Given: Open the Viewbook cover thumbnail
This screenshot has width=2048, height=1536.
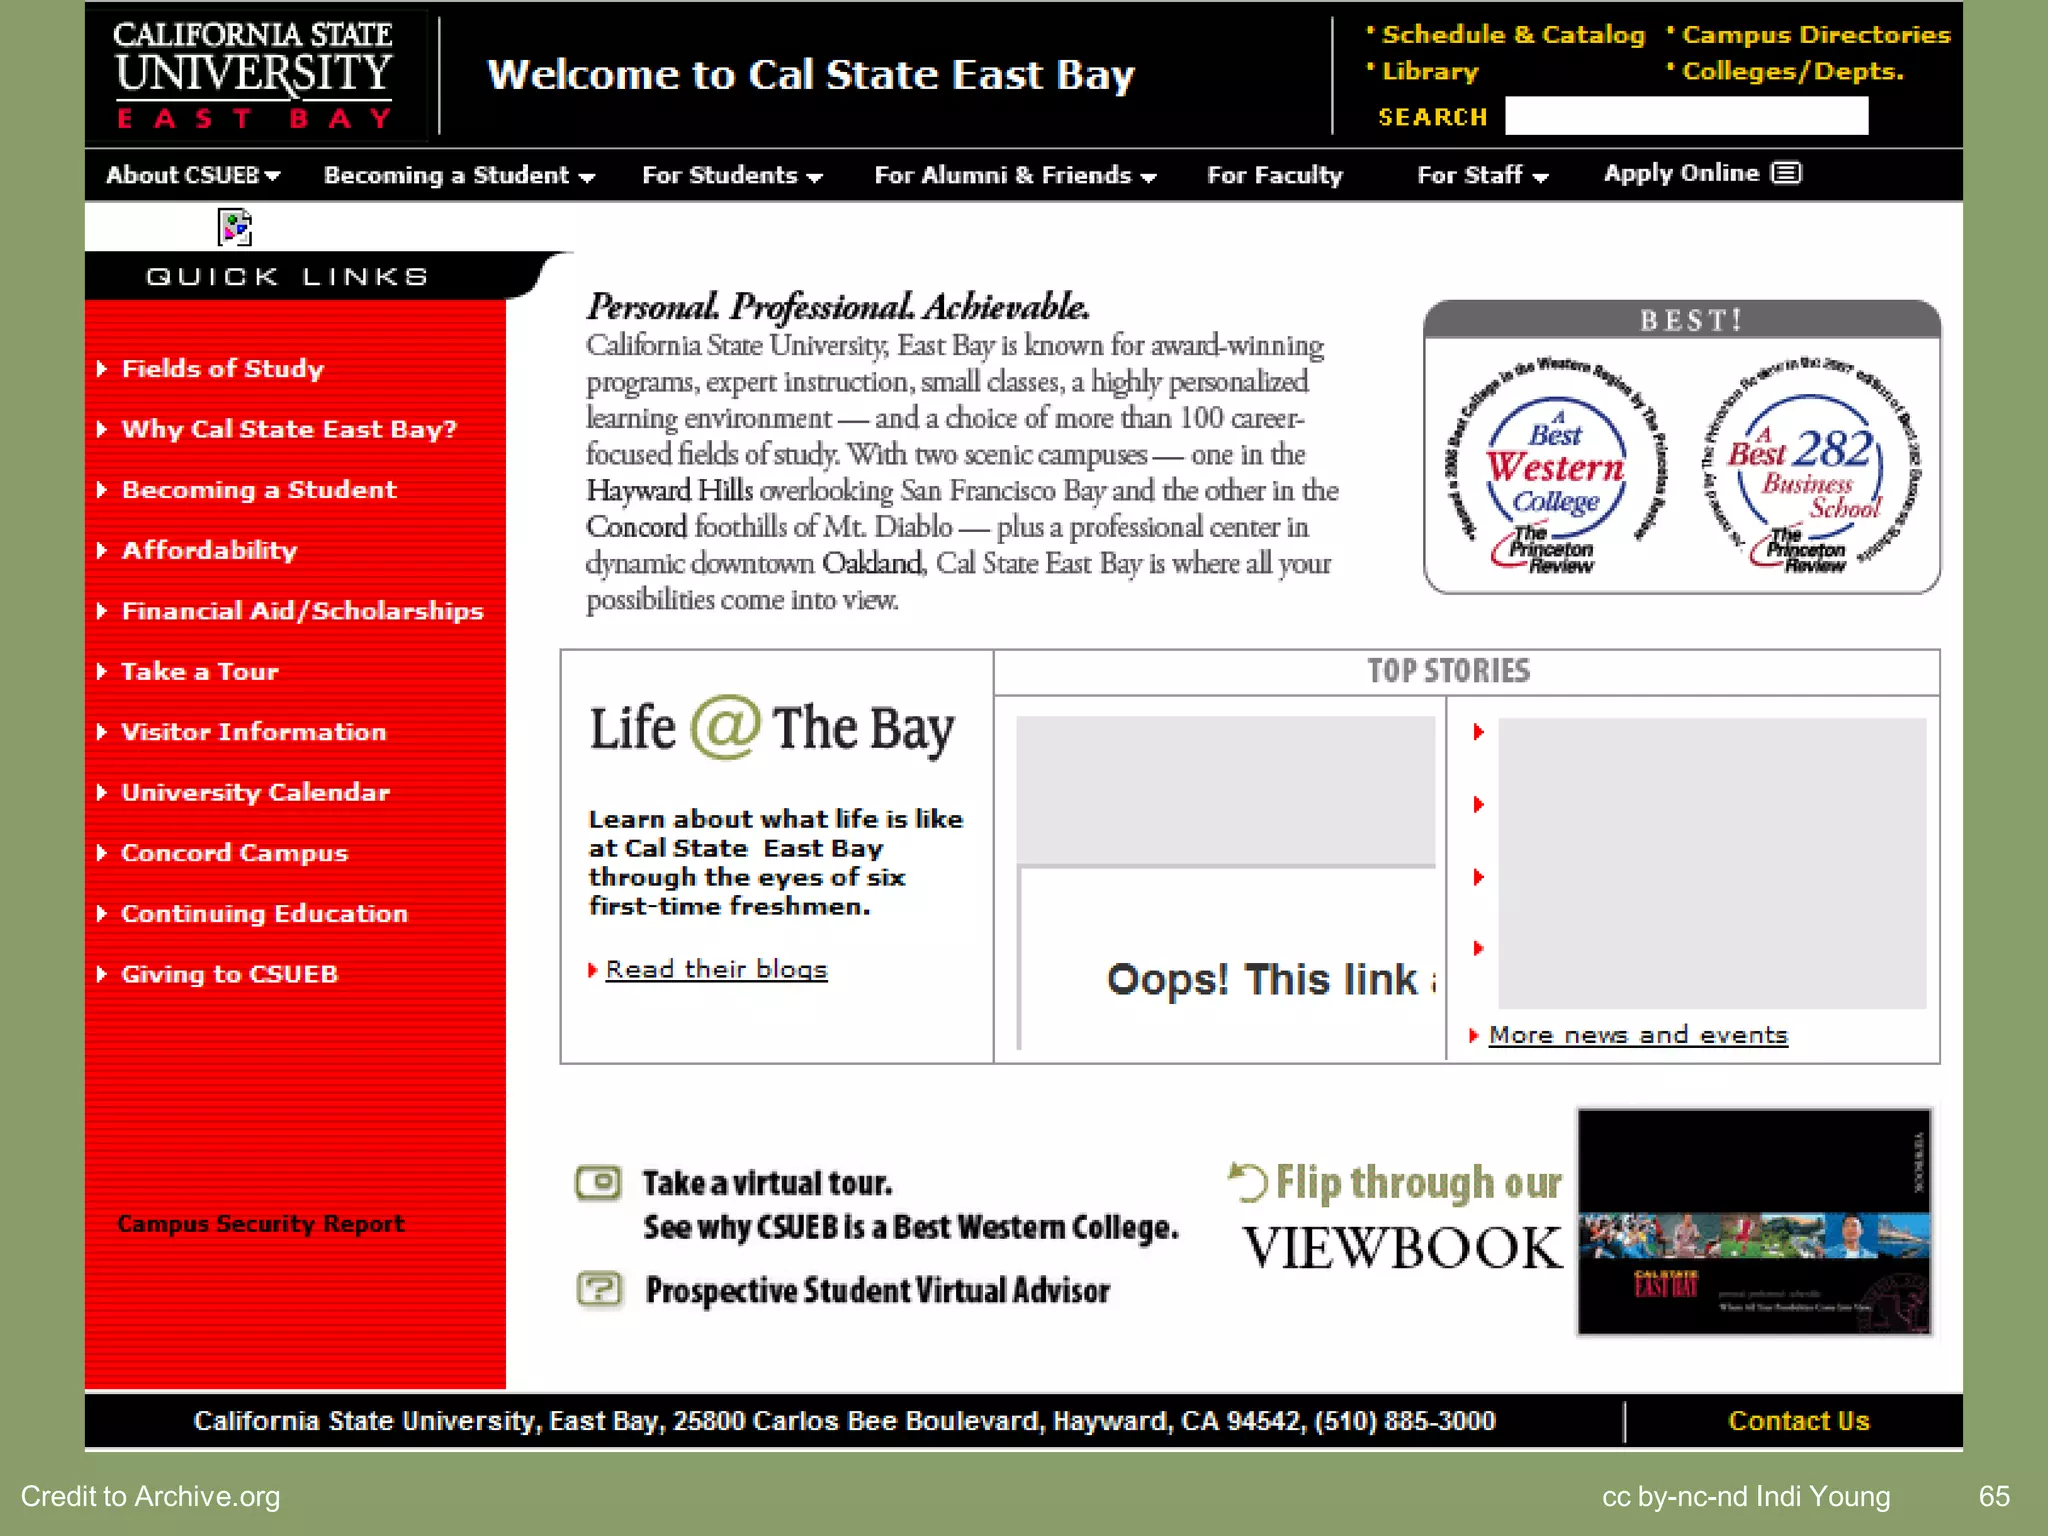Looking at the screenshot, I should pyautogui.click(x=1754, y=1221).
